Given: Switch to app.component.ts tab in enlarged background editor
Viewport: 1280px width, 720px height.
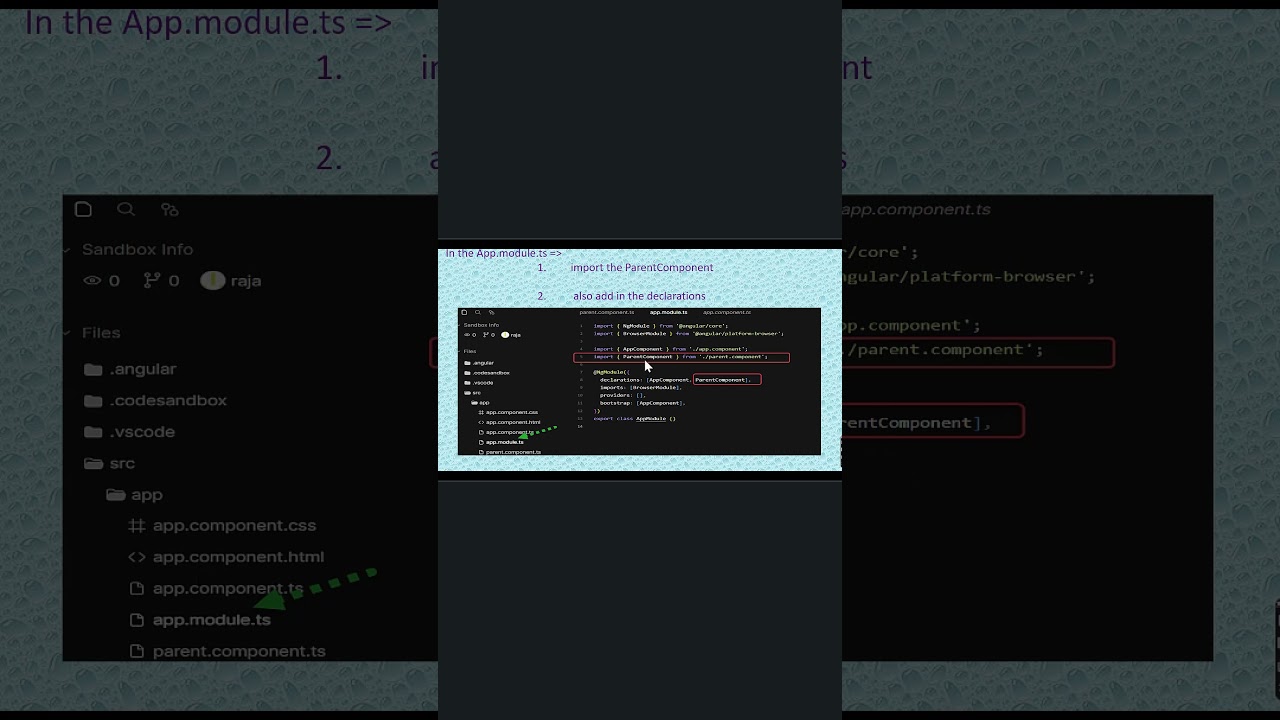Looking at the screenshot, I should pyautogui.click(x=917, y=209).
